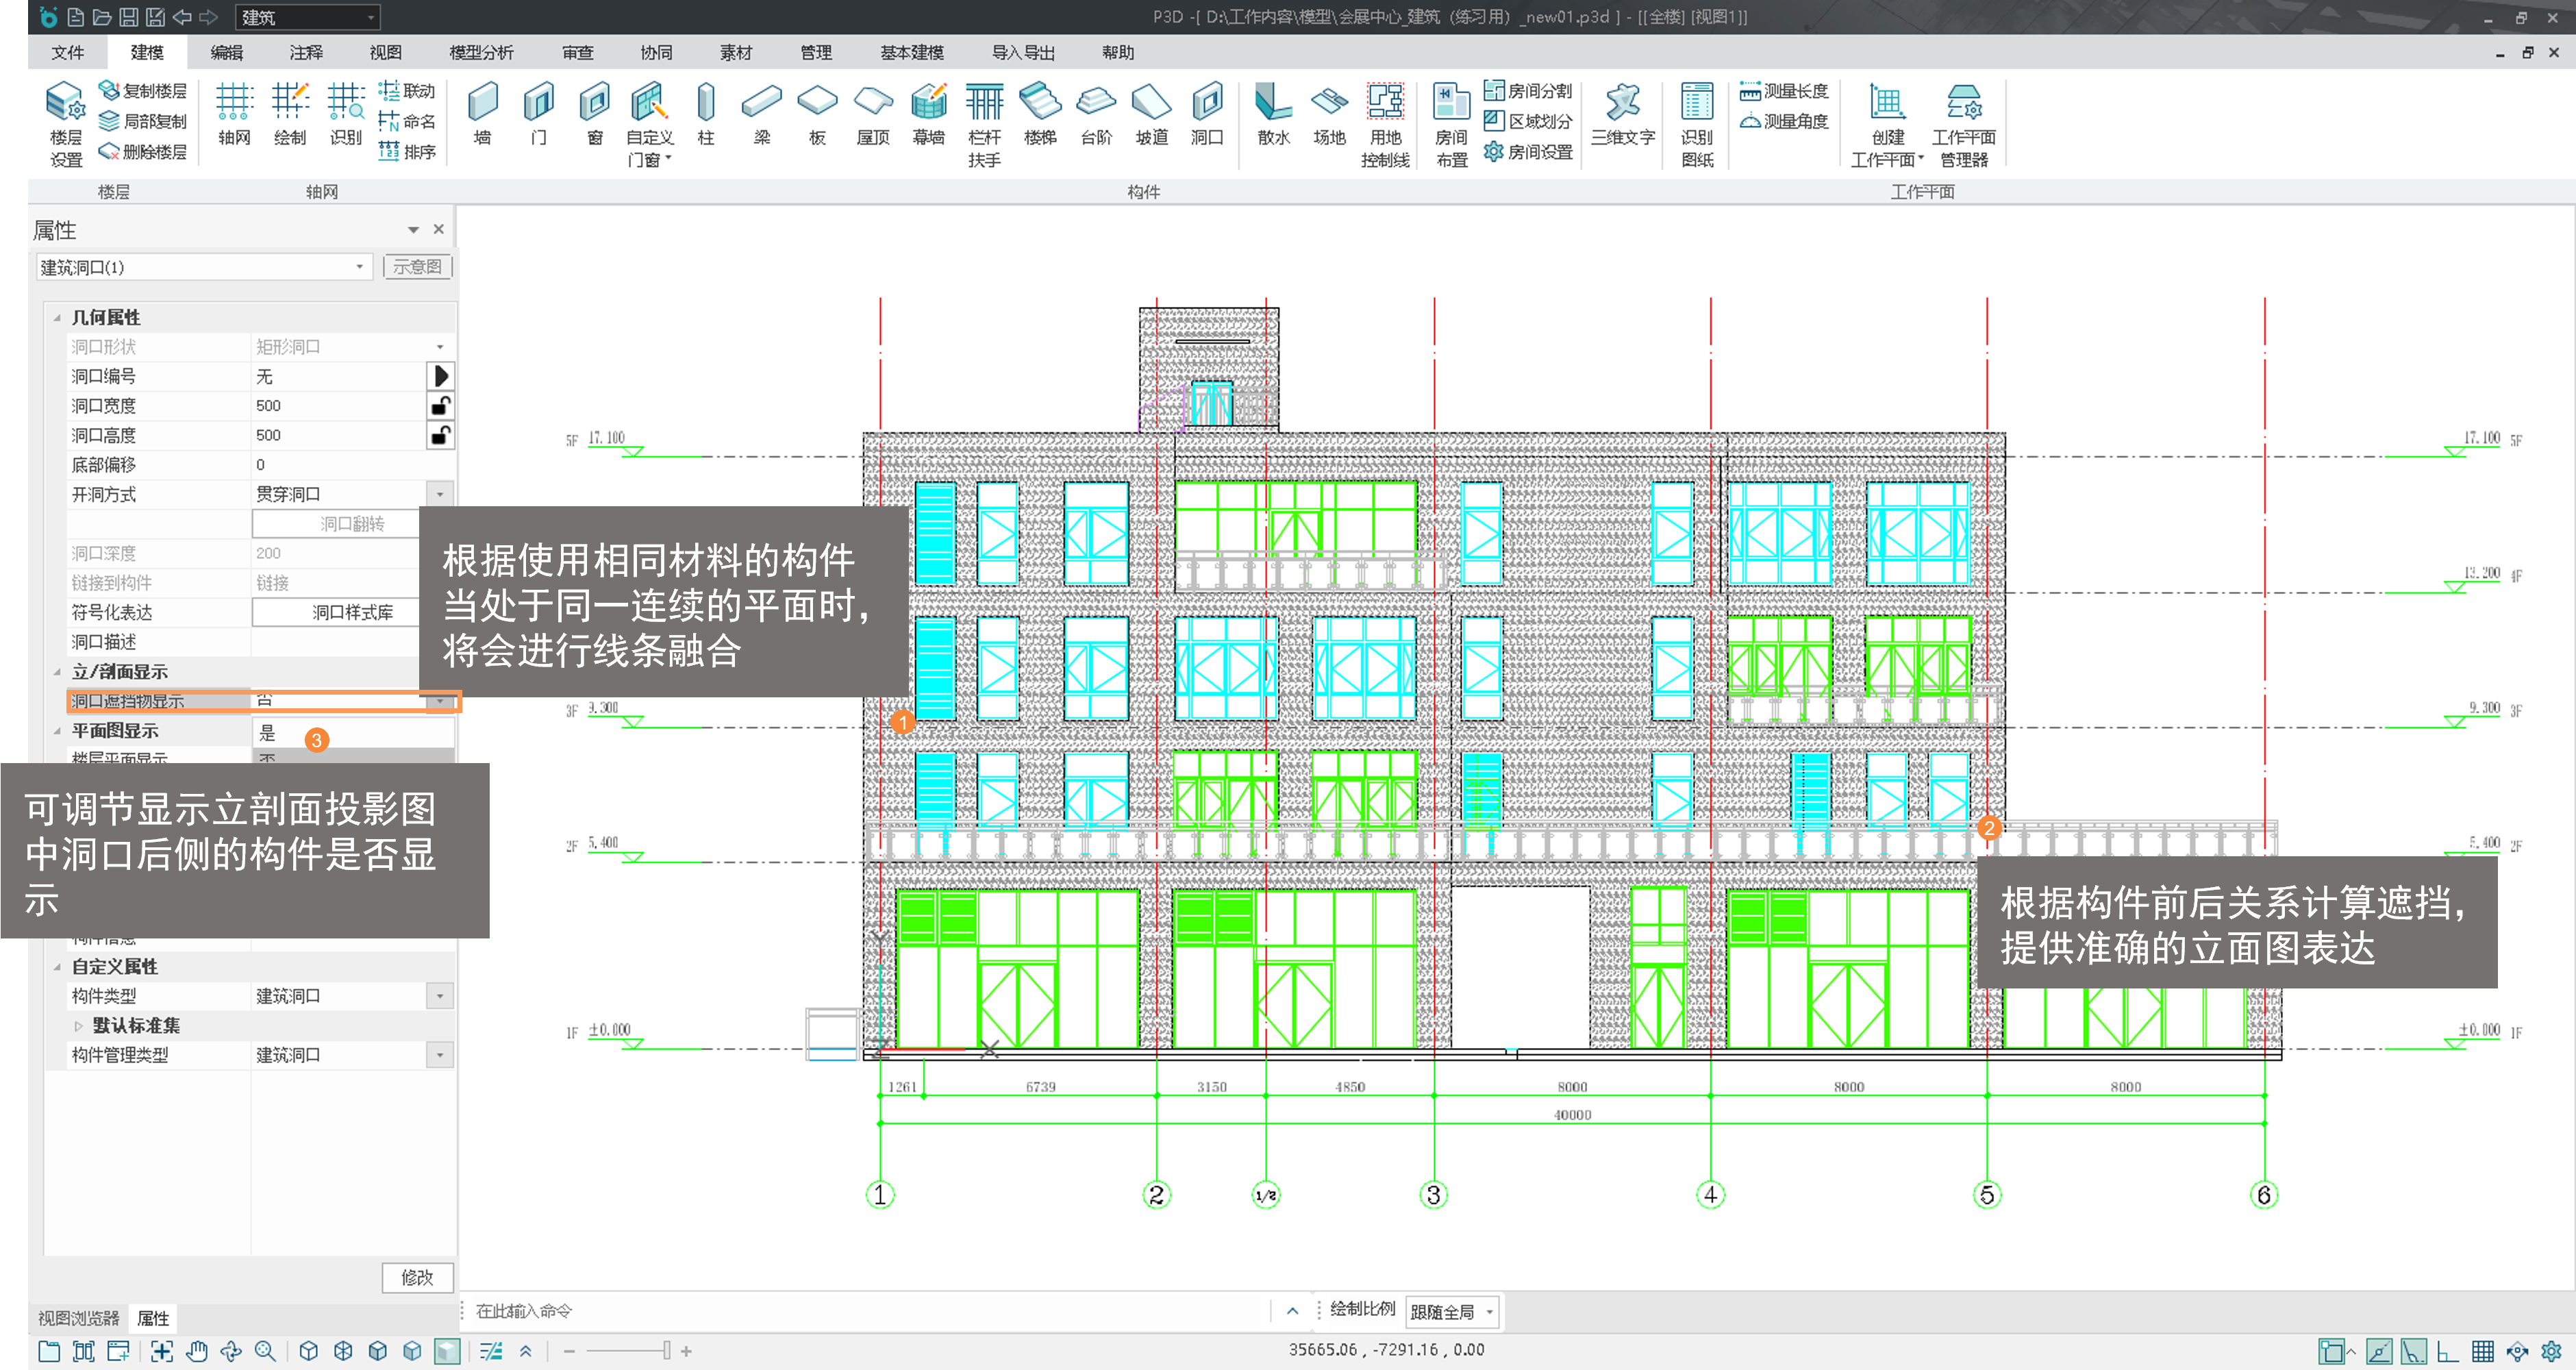
Task: Open the 开洞方式 dropdown
Action: 440,494
